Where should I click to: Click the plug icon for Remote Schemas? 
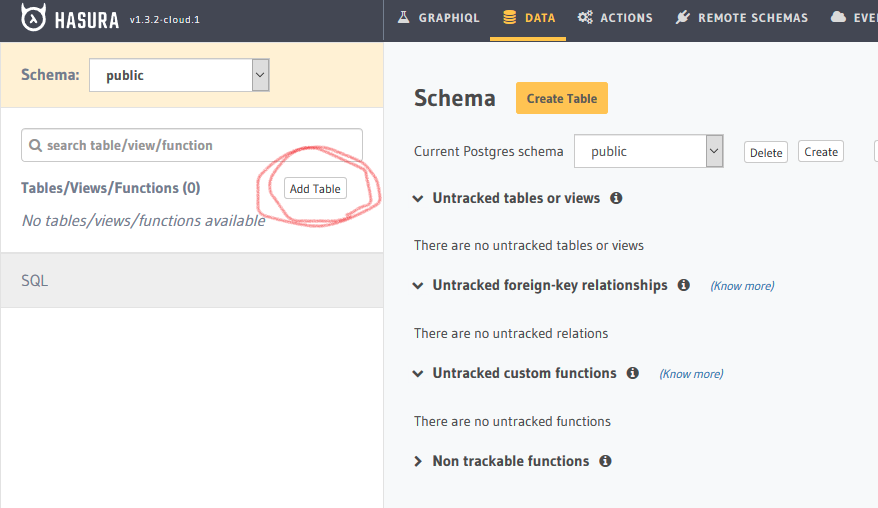(683, 17)
